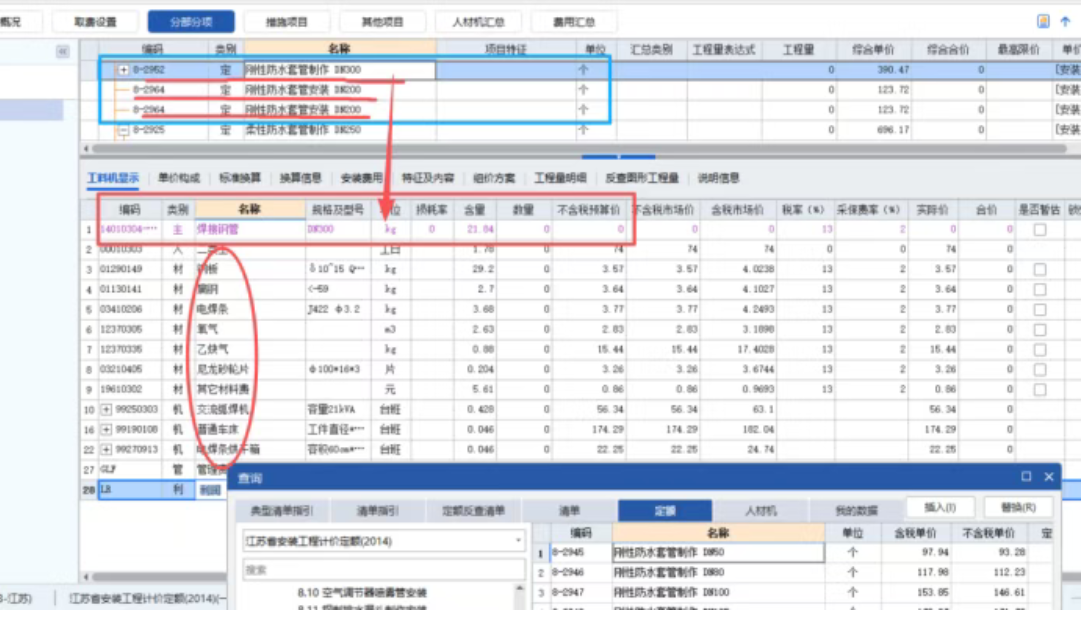Click the blue up arrow icon at top right
The height and width of the screenshot is (632, 1090).
(x=1065, y=21)
